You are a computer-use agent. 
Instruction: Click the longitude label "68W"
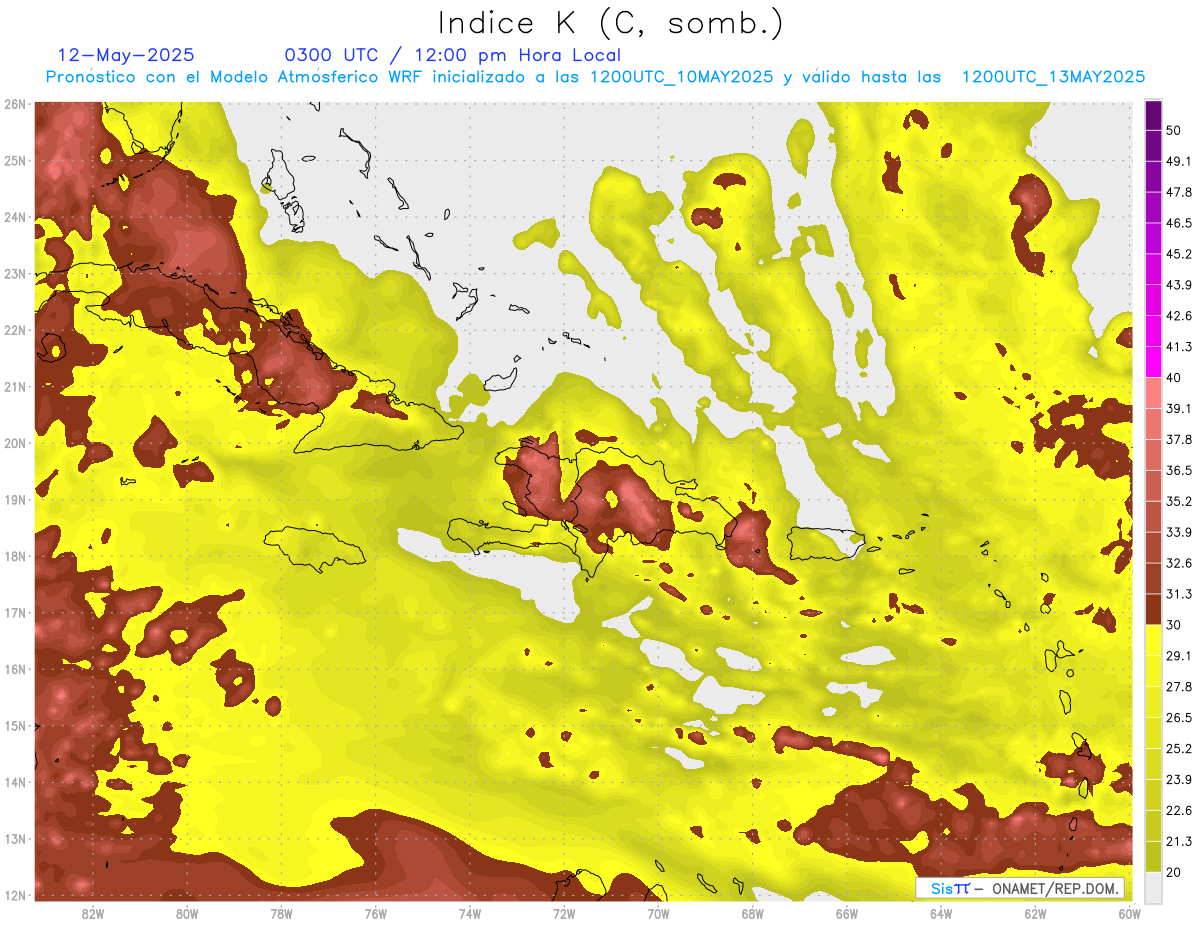tap(753, 914)
